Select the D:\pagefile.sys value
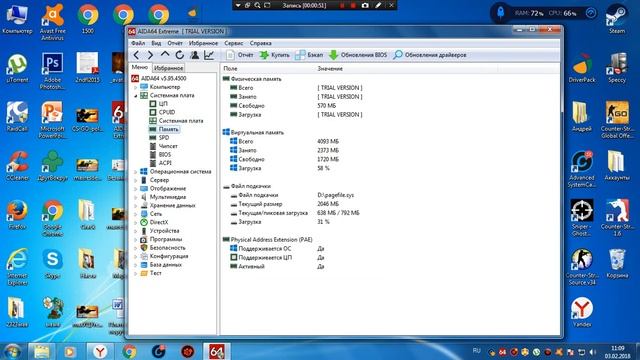The height and width of the screenshot is (360, 640). coord(336,195)
